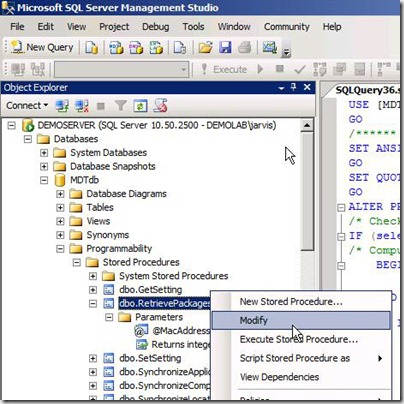Open the Tools menu
404x404 pixels.
pos(193,27)
